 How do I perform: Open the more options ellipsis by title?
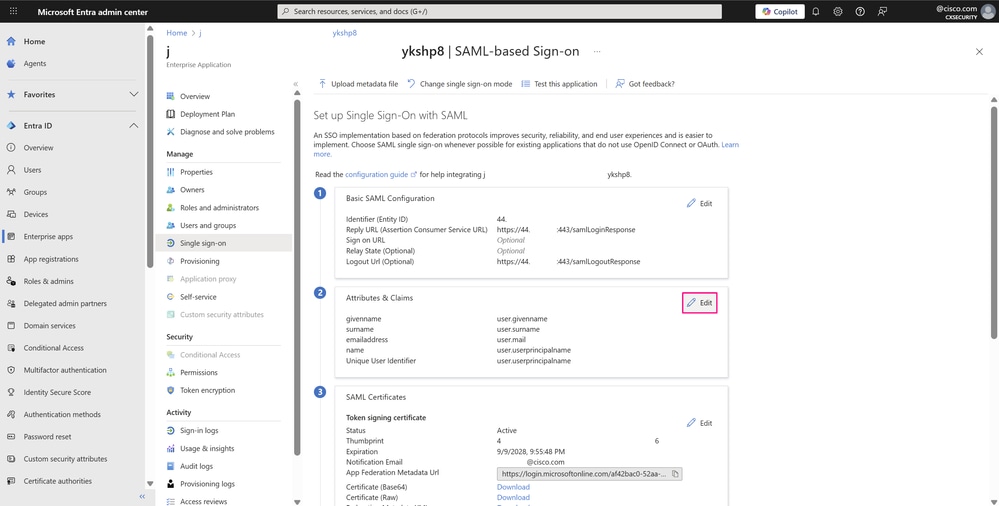click(597, 52)
